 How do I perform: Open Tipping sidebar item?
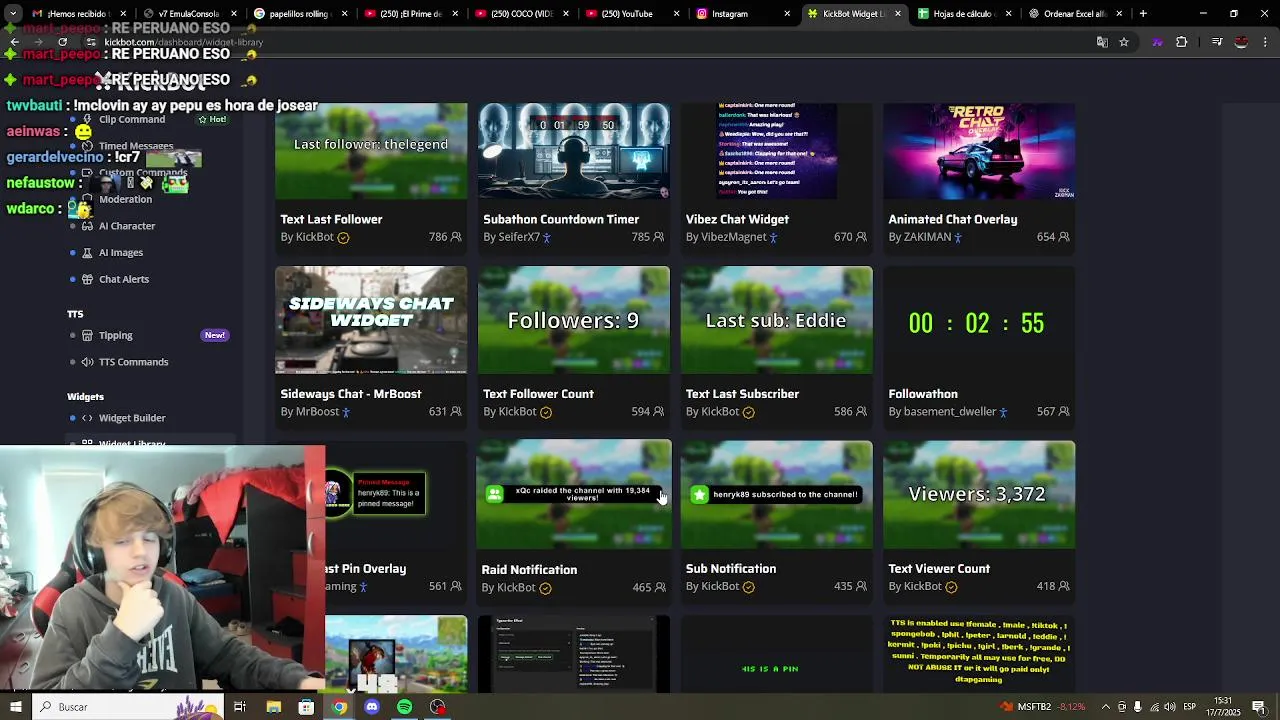(x=115, y=336)
